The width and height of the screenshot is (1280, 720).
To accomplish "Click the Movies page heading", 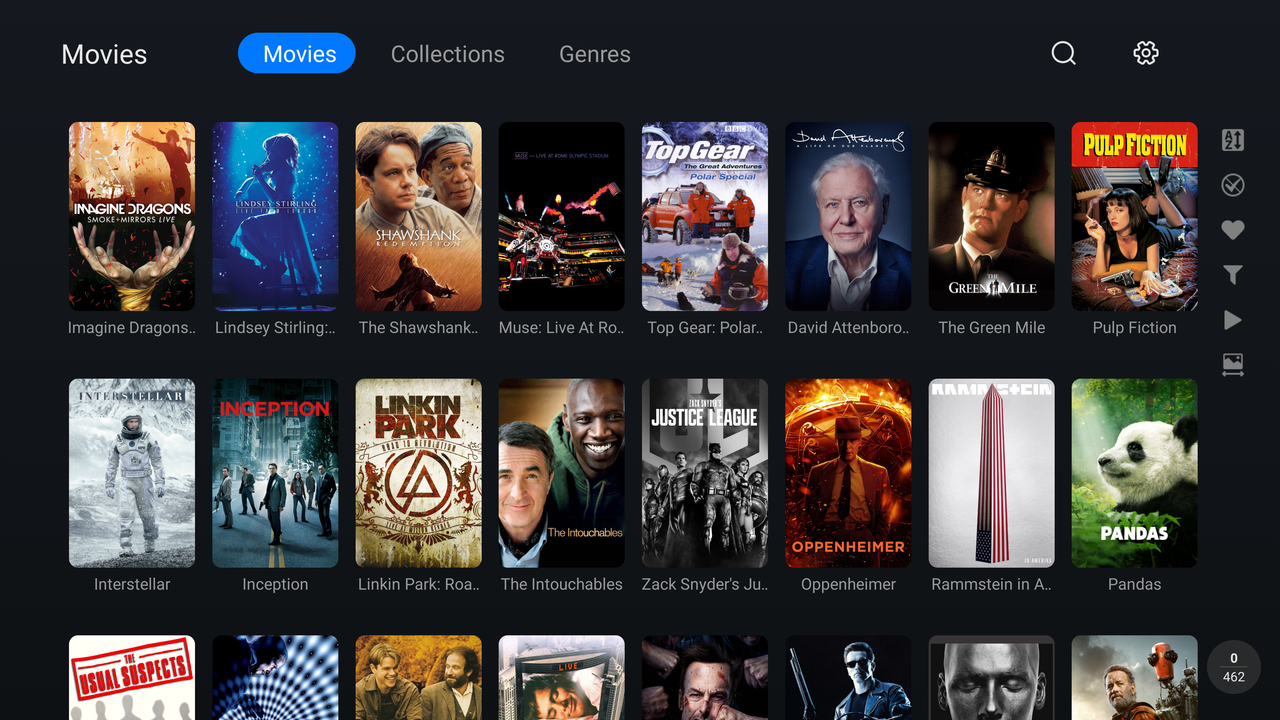I will coord(104,54).
